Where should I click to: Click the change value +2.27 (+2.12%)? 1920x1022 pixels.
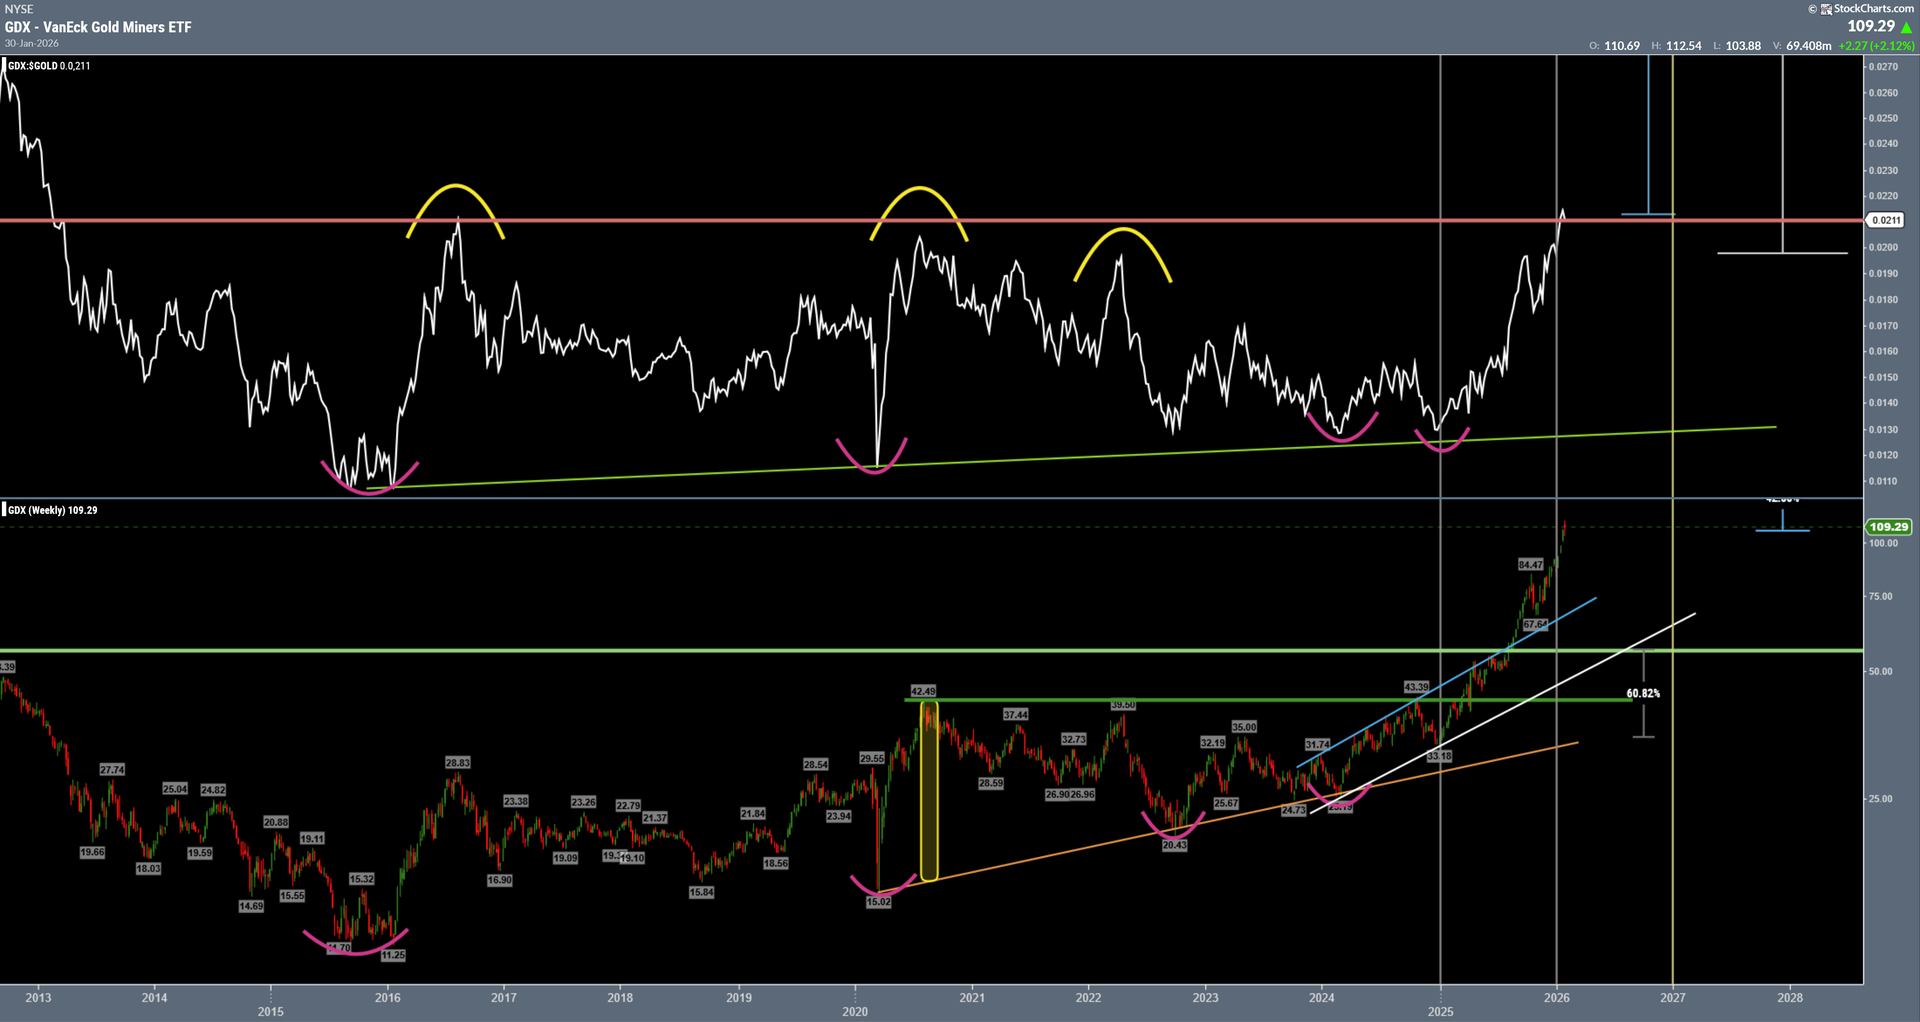pos(1876,46)
